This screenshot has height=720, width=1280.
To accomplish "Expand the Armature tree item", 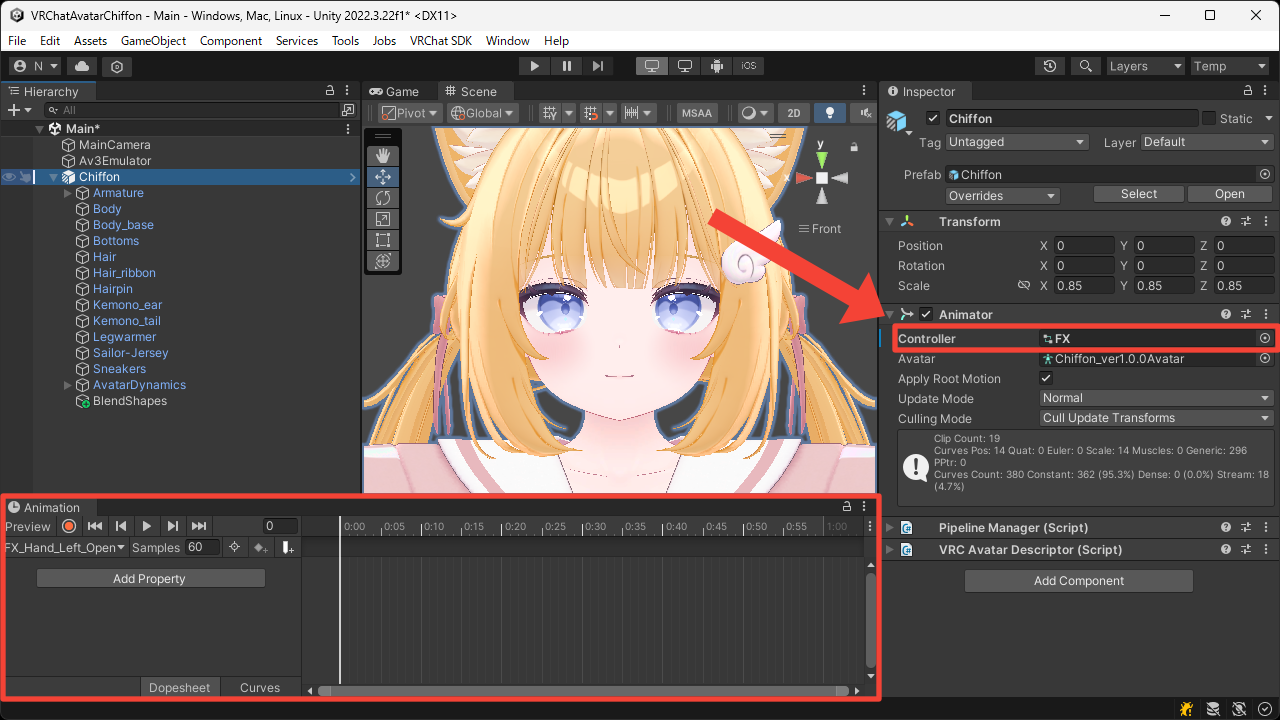I will coord(68,193).
